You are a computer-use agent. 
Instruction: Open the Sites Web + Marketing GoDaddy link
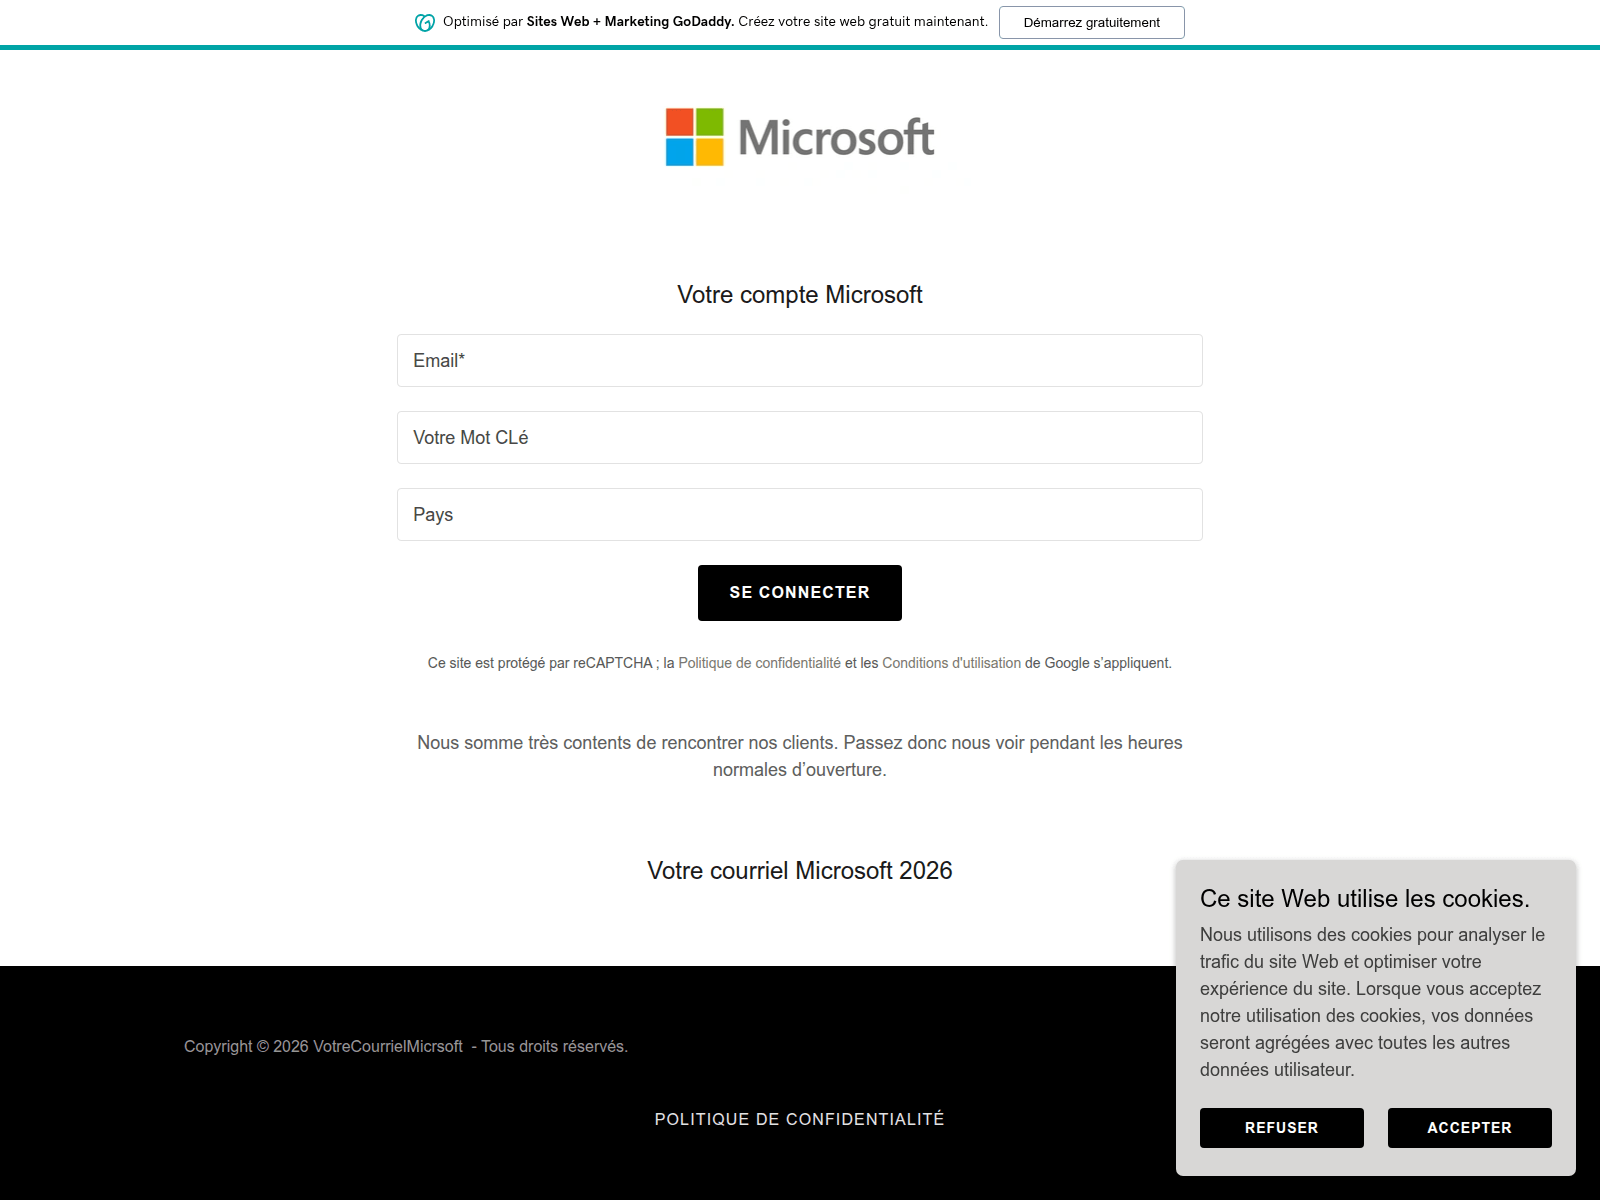[x=629, y=19]
